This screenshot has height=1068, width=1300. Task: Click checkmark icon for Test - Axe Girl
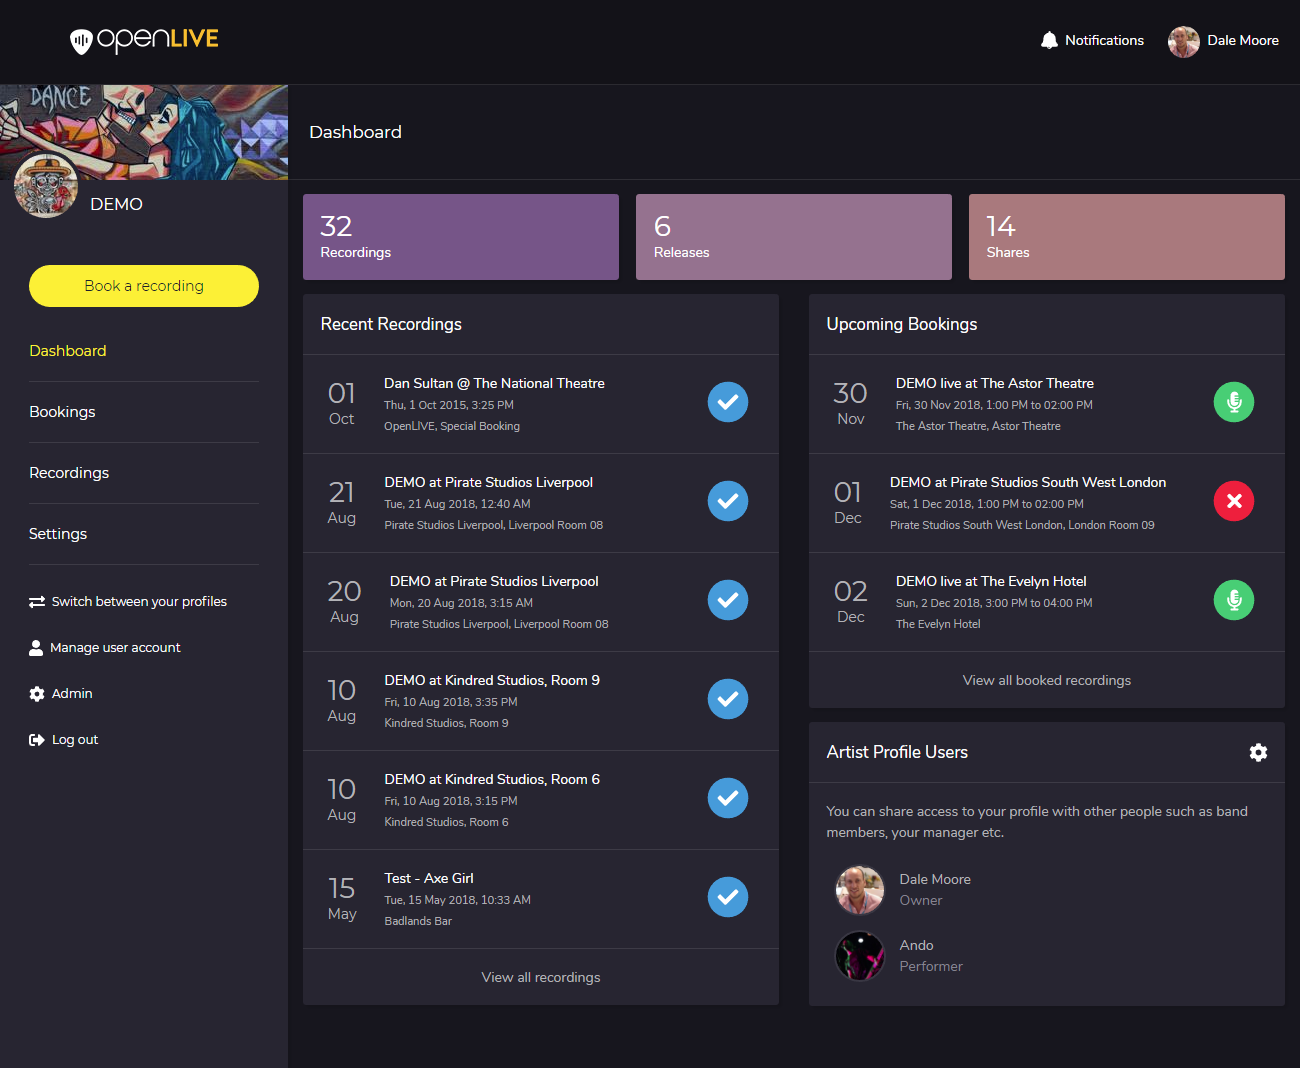coord(728,897)
